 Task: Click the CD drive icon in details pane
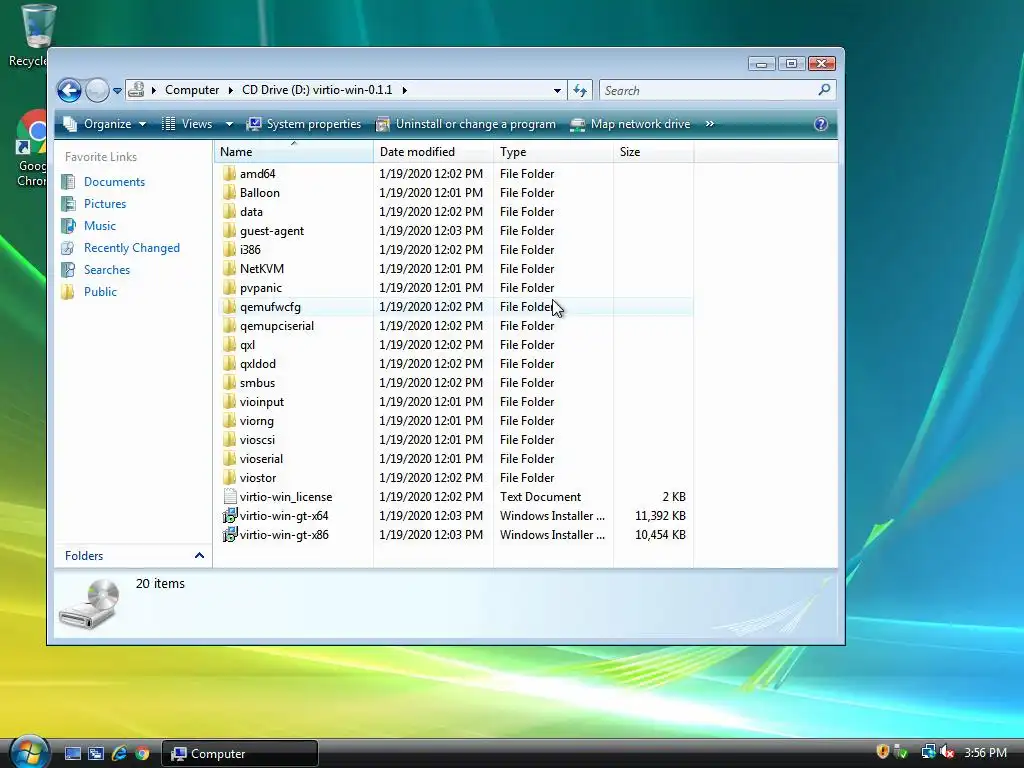89,604
